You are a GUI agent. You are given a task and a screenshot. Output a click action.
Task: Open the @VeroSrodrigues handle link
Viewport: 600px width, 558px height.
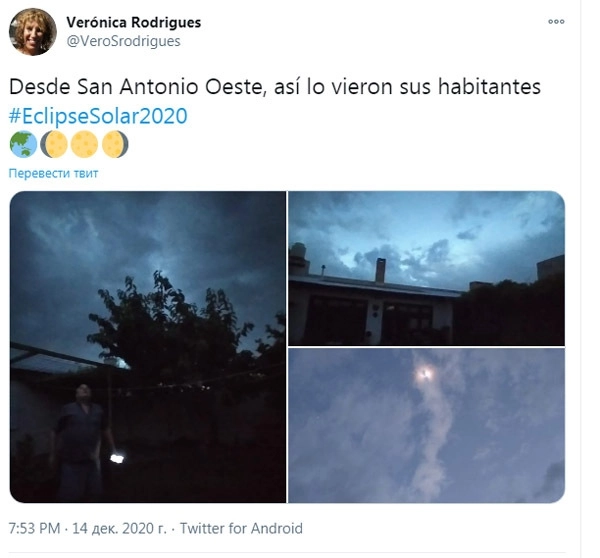pos(123,41)
